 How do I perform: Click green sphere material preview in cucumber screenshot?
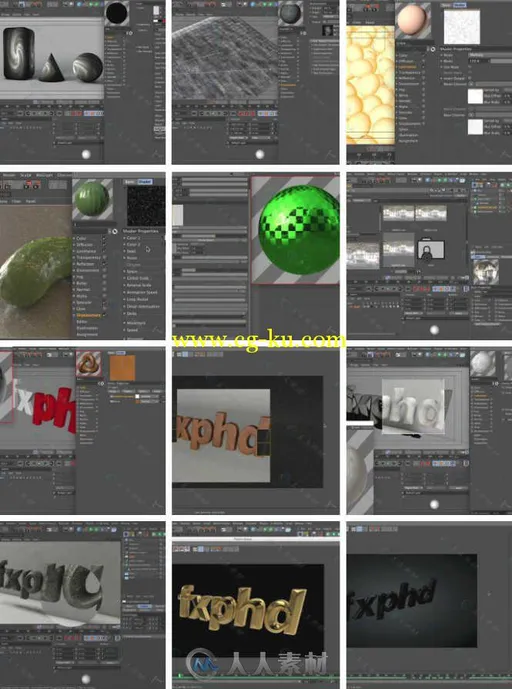coord(93,199)
